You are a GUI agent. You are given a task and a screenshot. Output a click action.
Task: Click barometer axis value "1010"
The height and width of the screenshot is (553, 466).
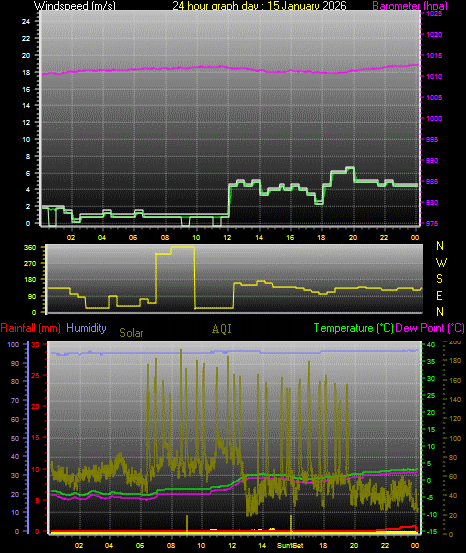[434, 77]
